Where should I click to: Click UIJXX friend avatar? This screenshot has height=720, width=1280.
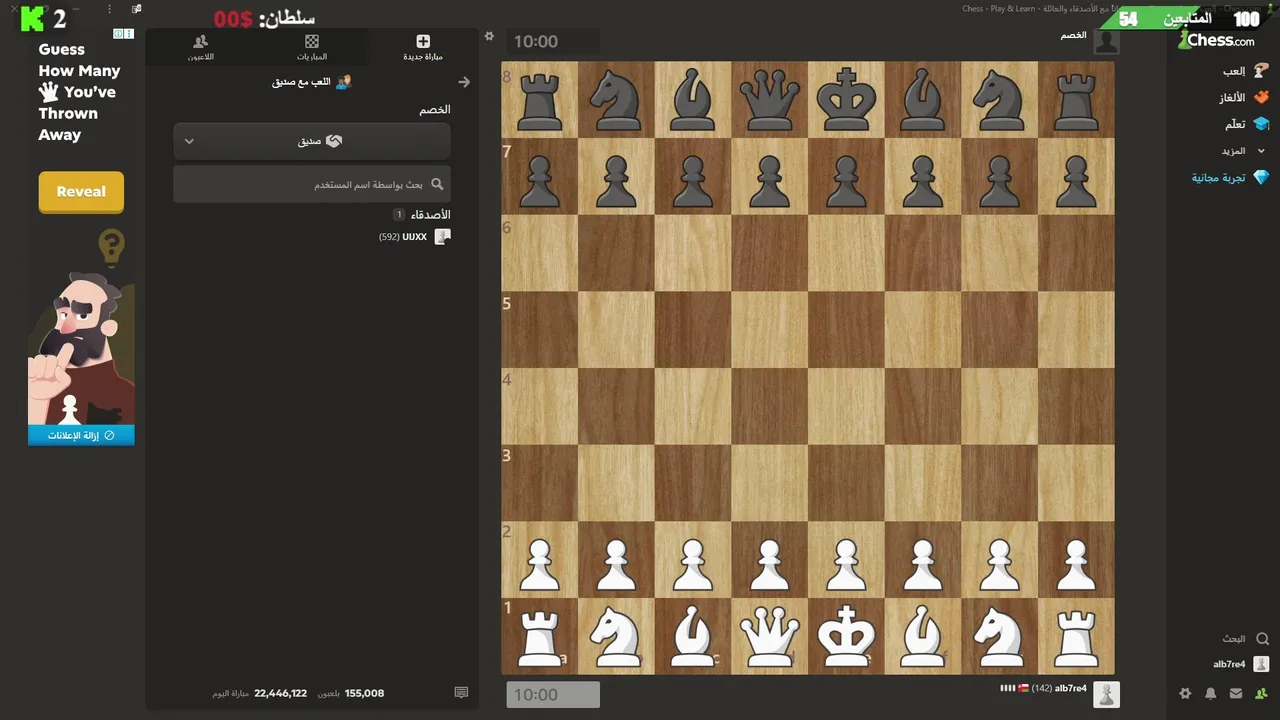(x=443, y=237)
